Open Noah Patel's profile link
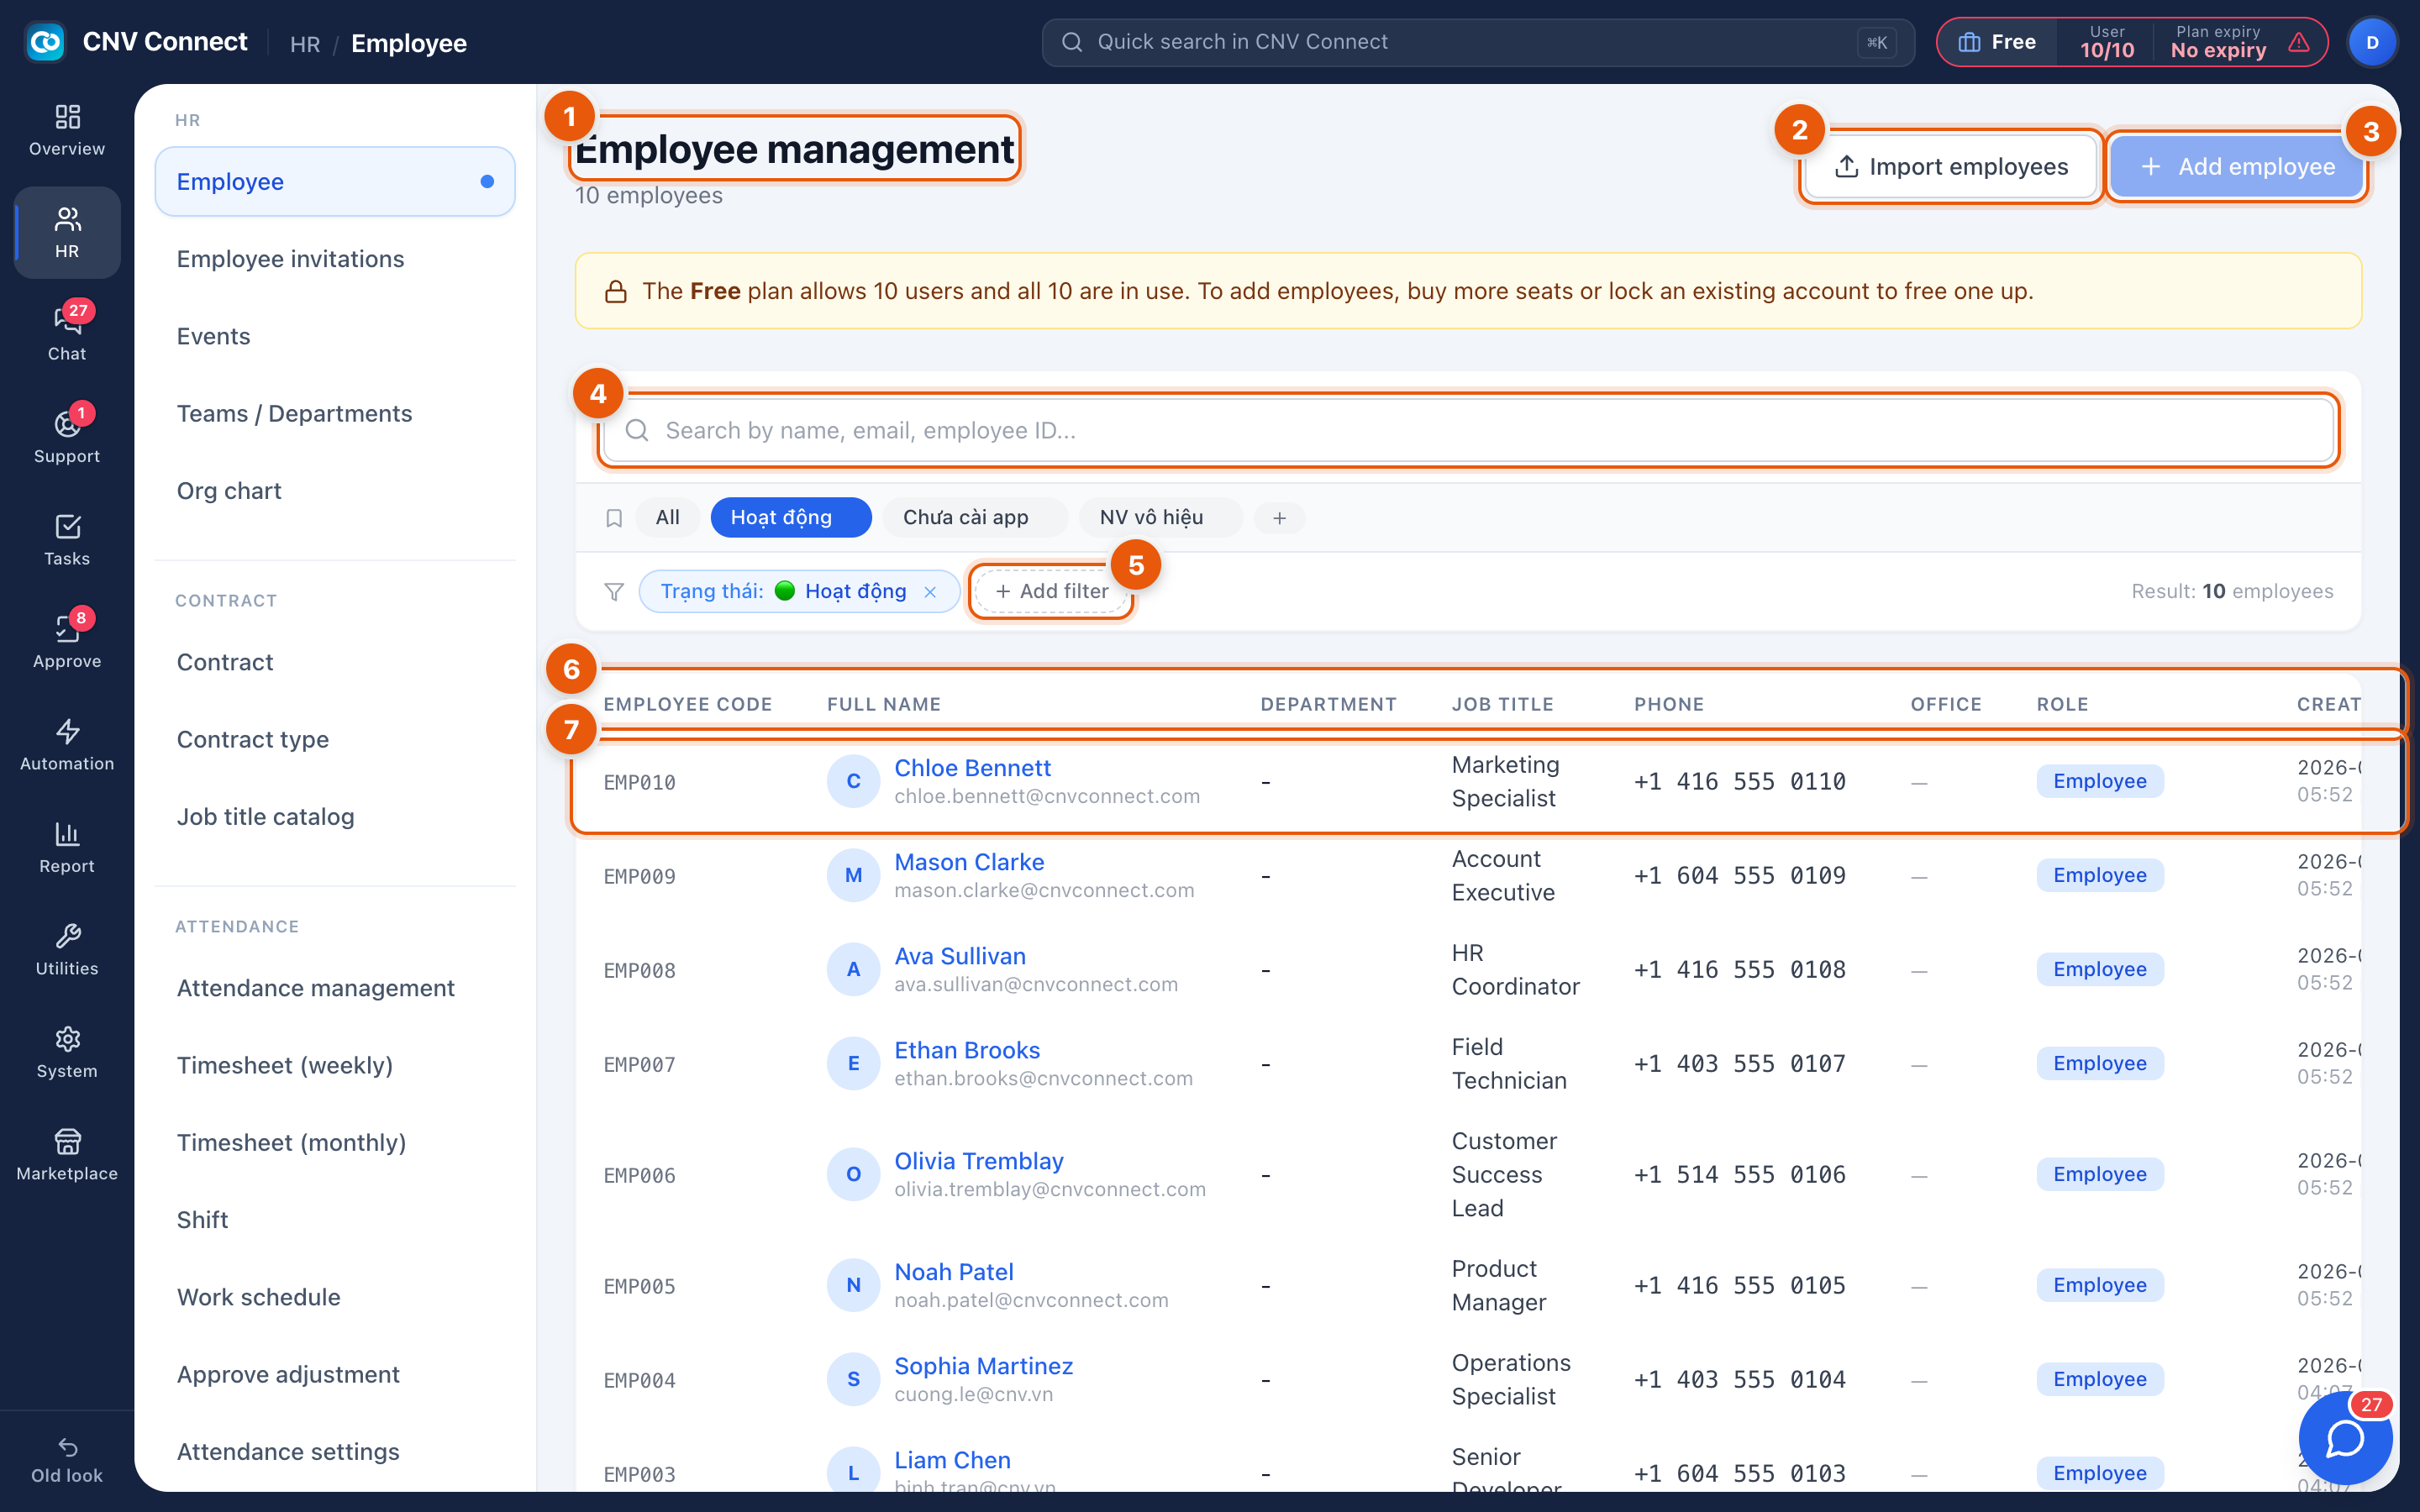This screenshot has height=1512, width=2420. click(953, 1272)
